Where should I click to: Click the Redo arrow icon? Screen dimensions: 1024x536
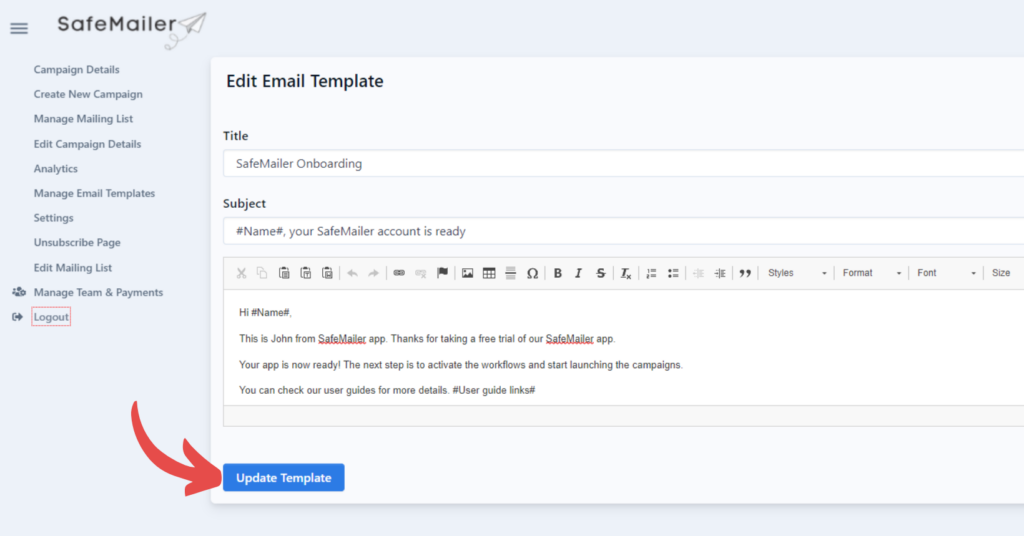(x=374, y=273)
